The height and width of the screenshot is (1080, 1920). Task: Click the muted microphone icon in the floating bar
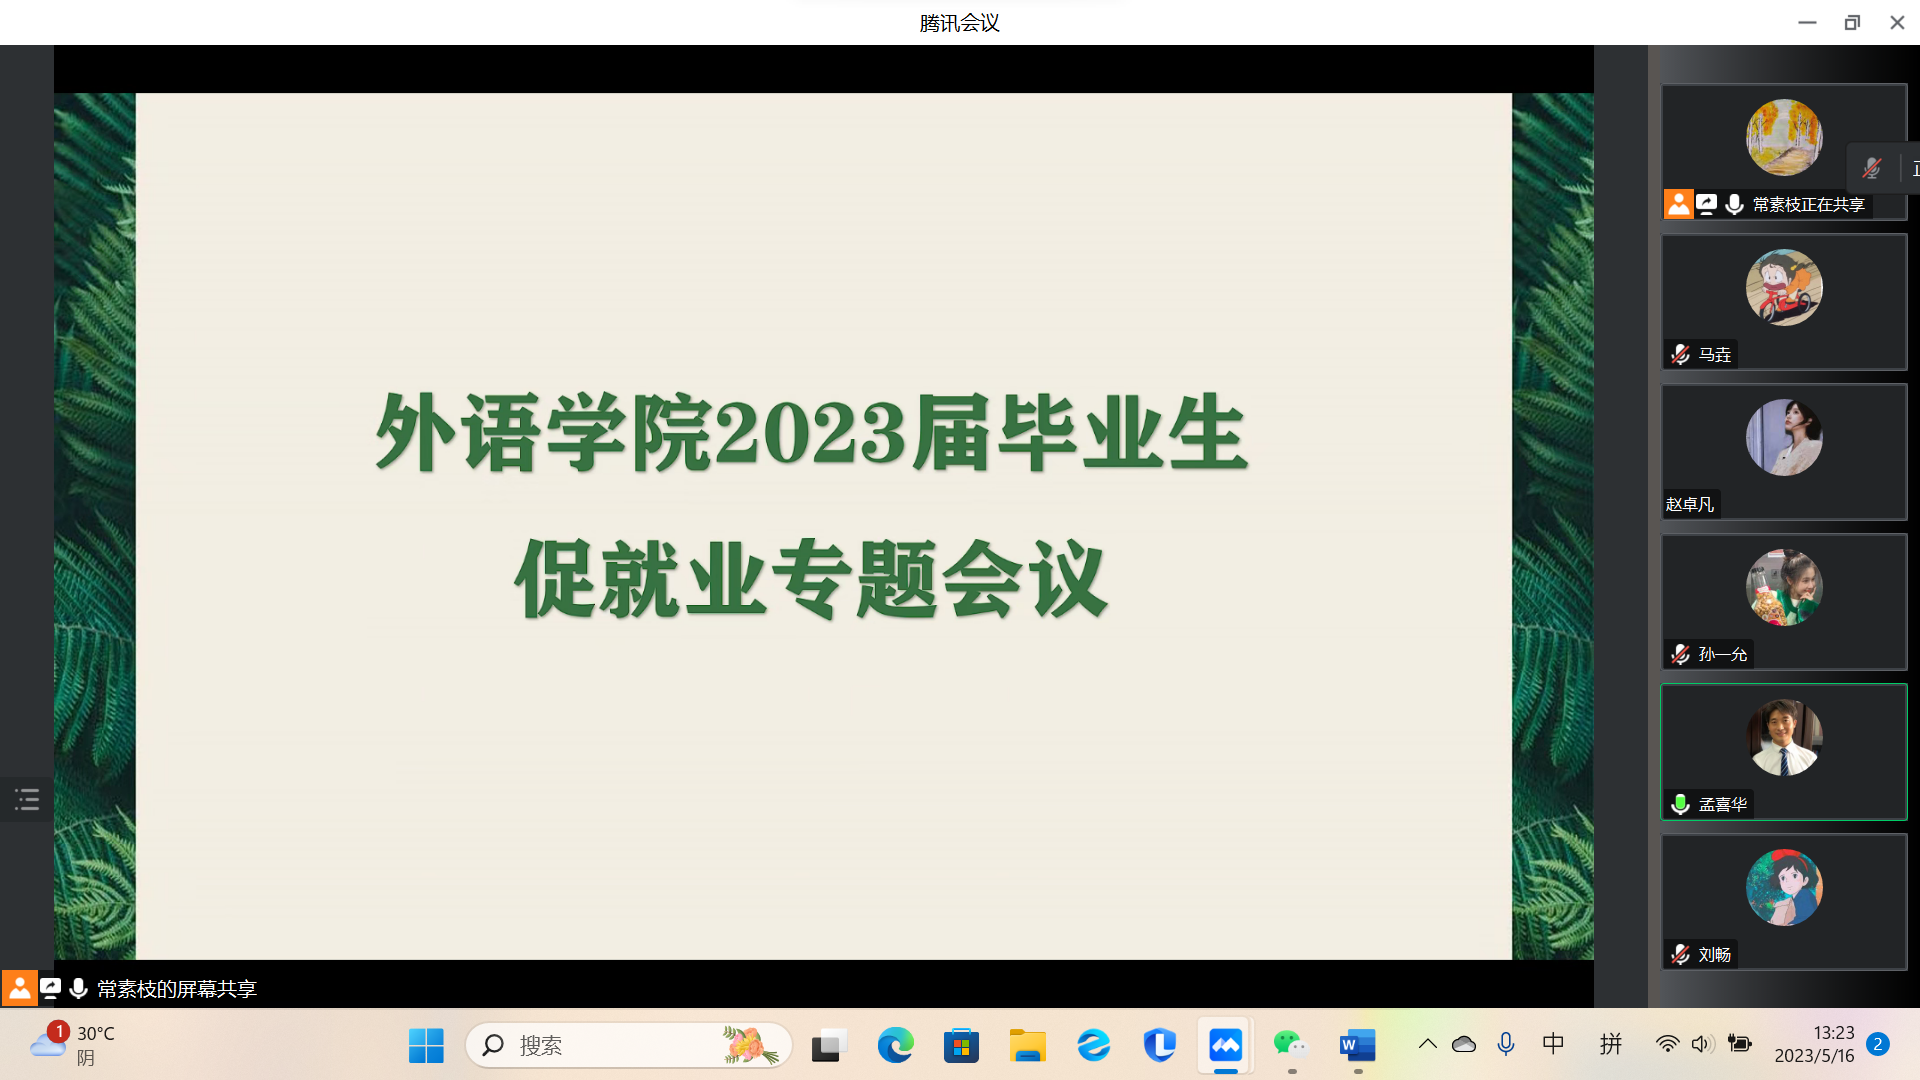[1872, 168]
